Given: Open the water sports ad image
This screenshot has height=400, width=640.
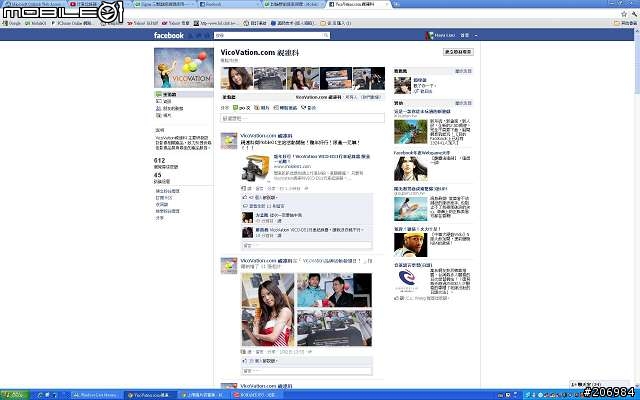Looking at the screenshot, I should (411, 209).
